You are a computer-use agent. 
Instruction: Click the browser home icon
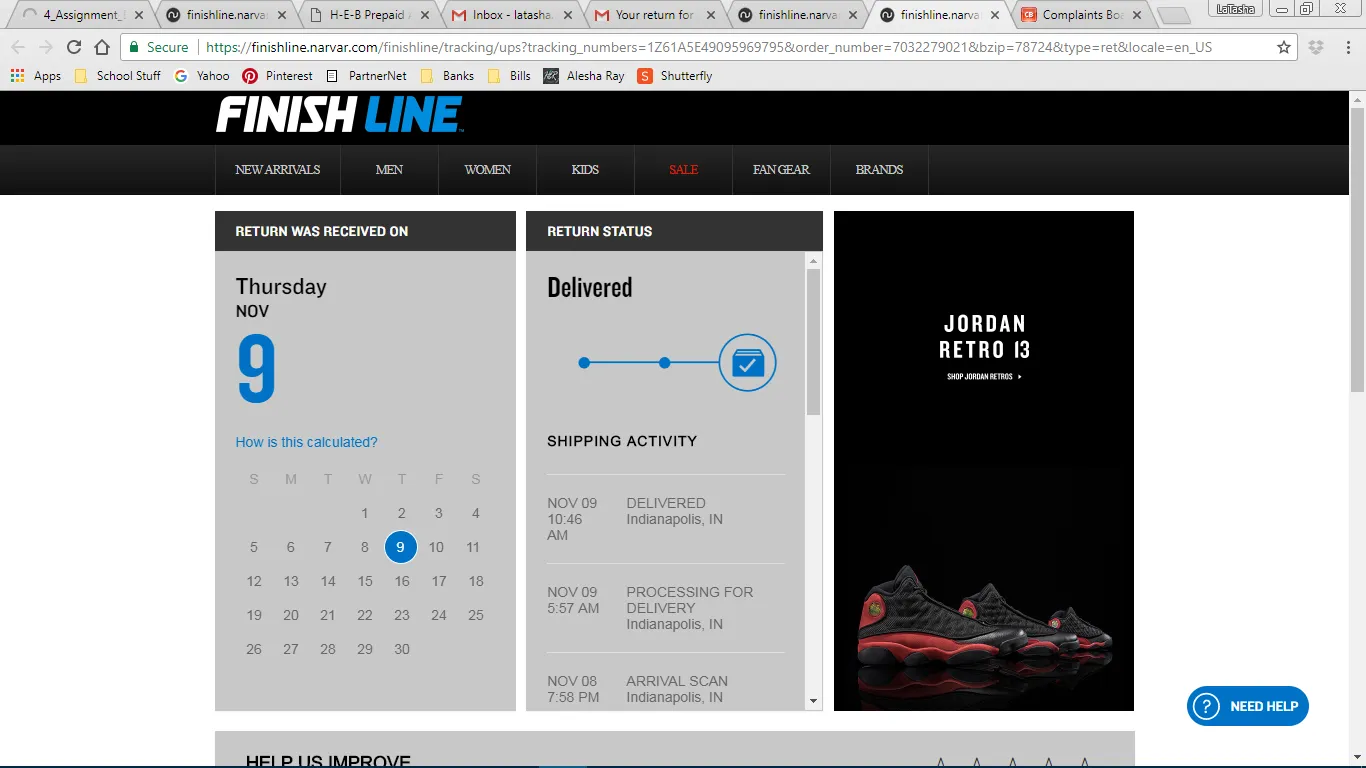(x=102, y=47)
